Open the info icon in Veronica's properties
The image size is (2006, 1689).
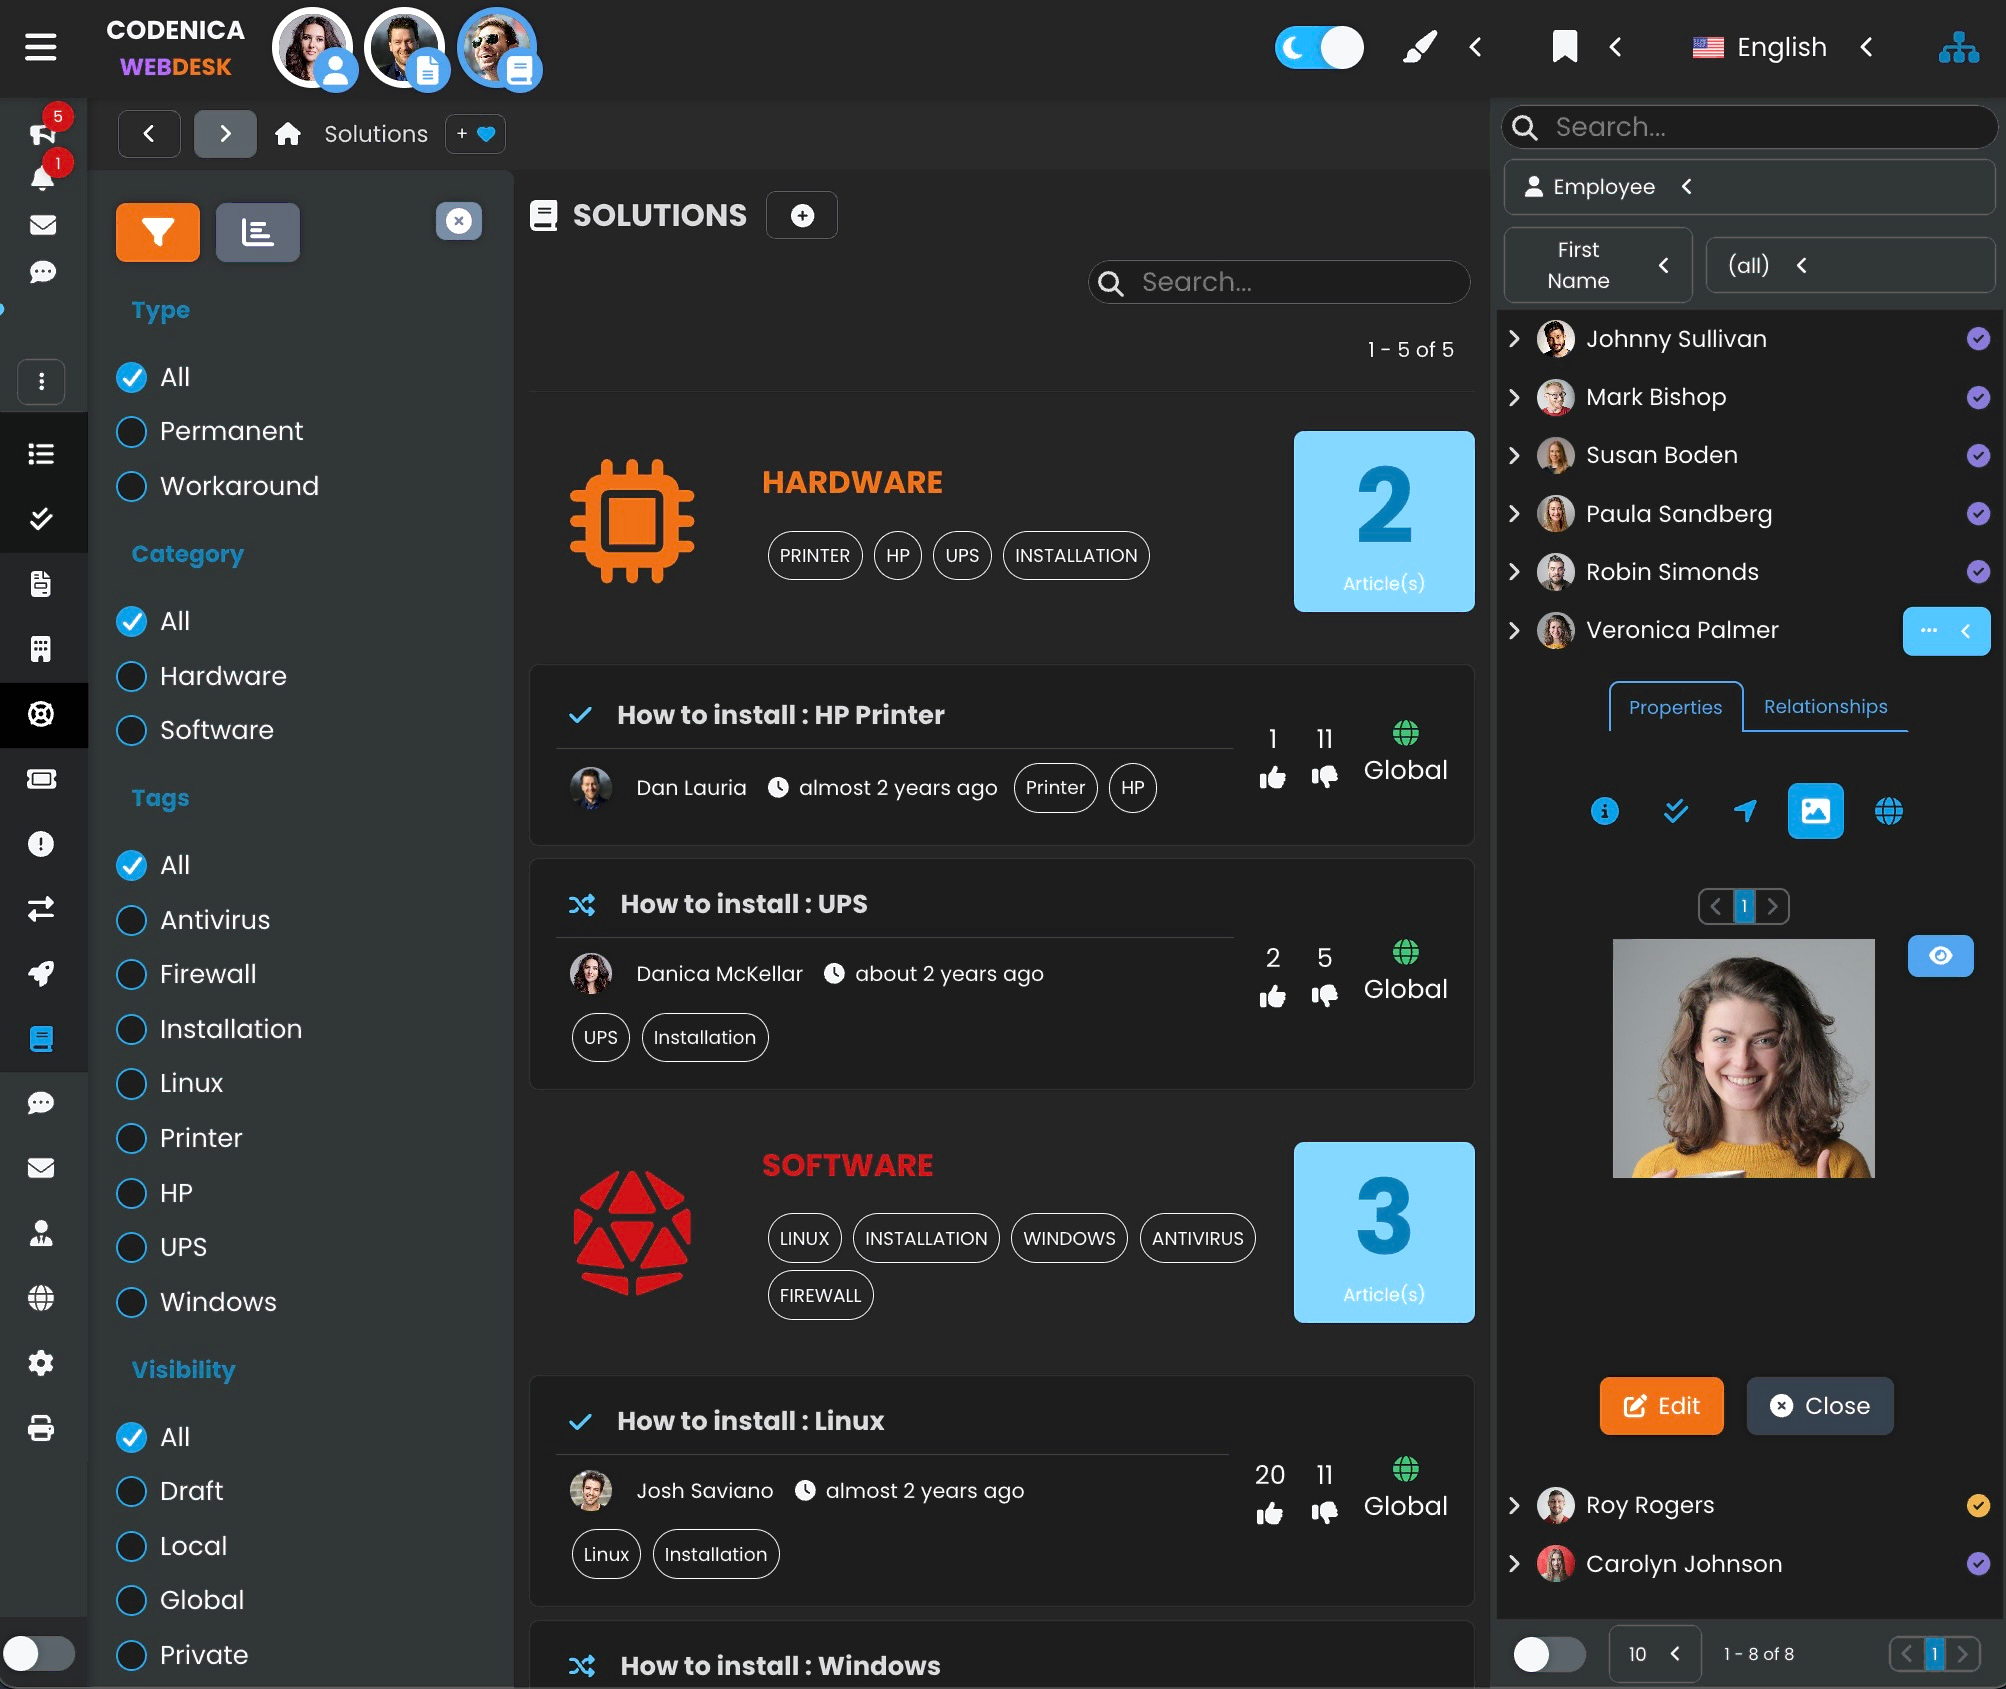click(1604, 811)
